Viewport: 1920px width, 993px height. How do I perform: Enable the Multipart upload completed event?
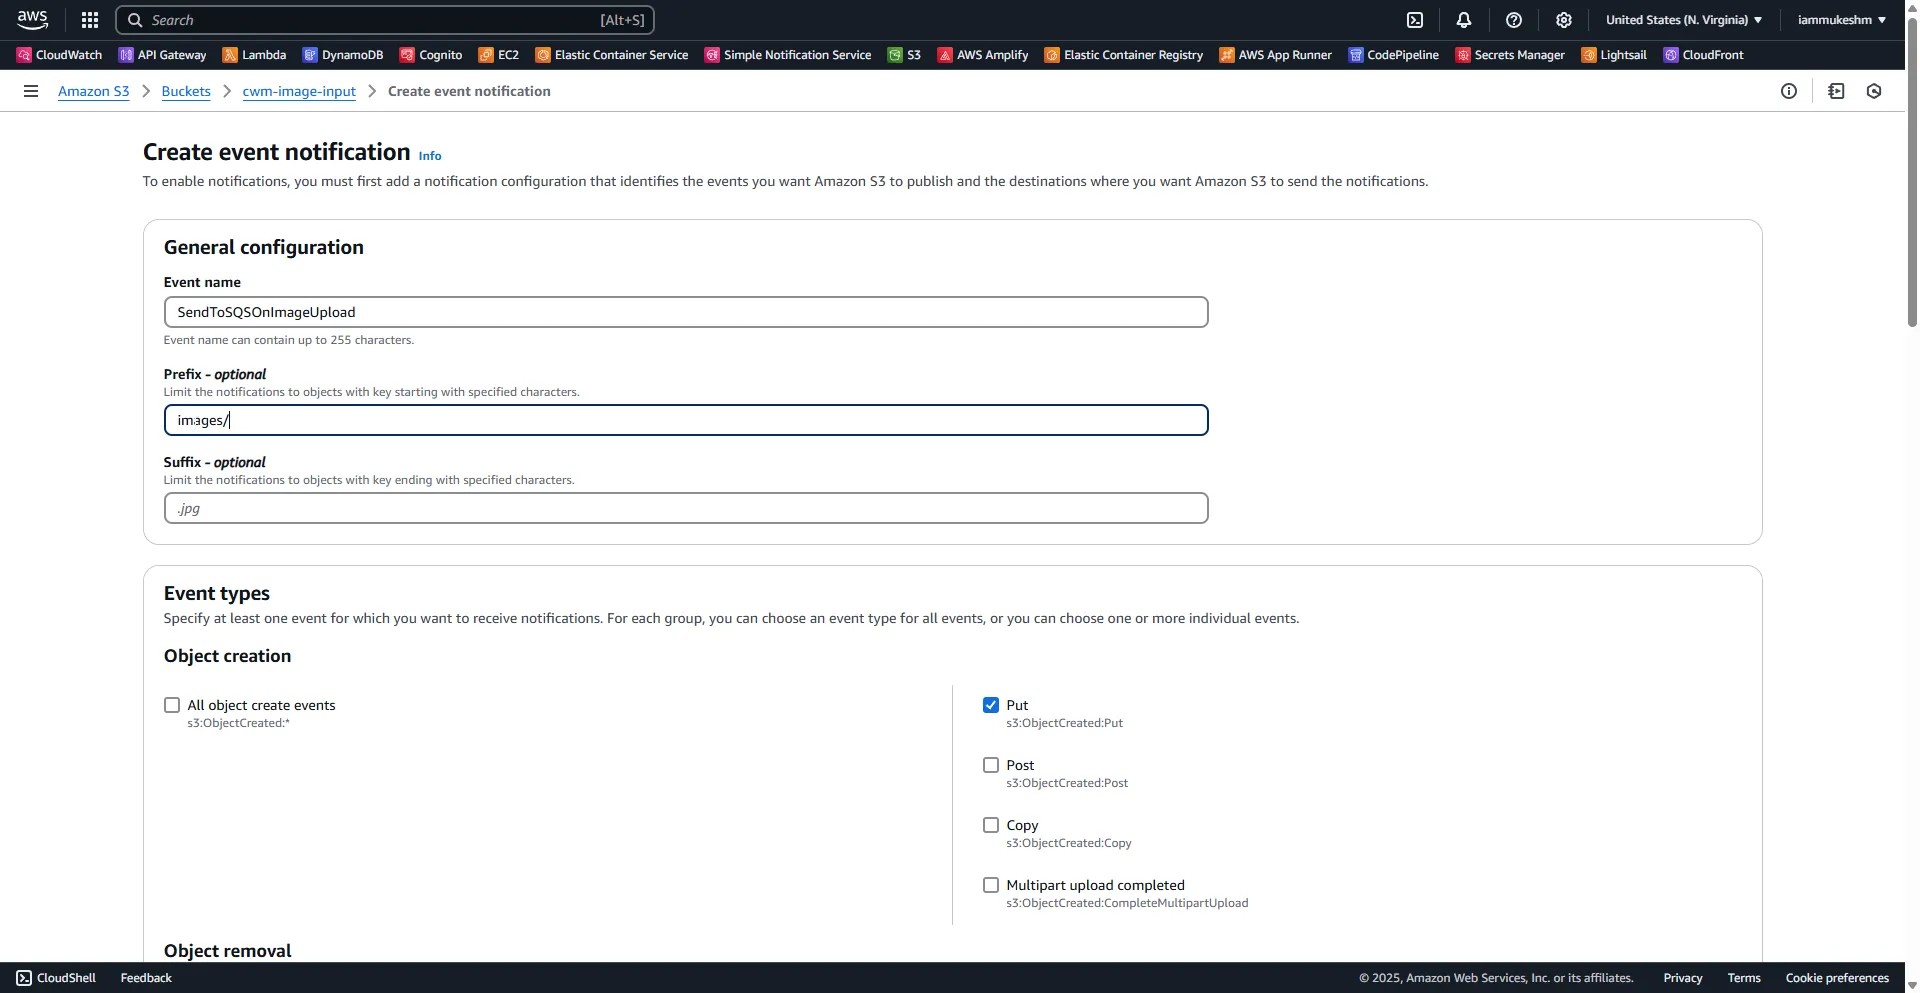click(990, 885)
